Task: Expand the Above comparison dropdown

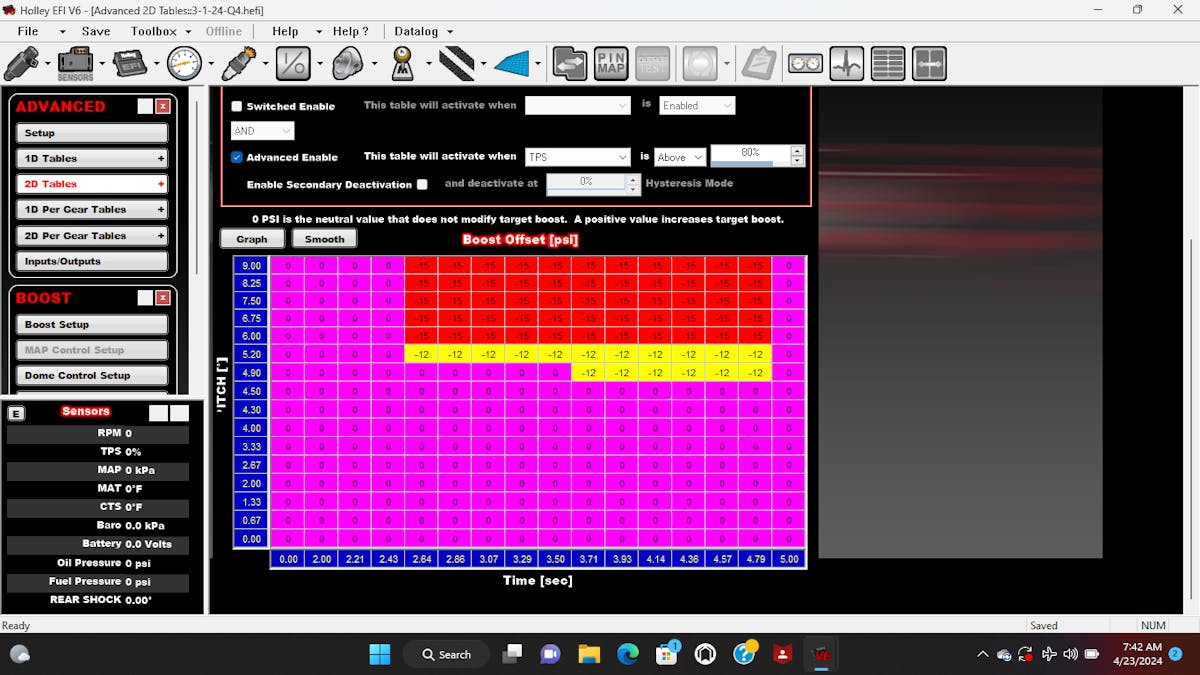Action: tap(680, 157)
